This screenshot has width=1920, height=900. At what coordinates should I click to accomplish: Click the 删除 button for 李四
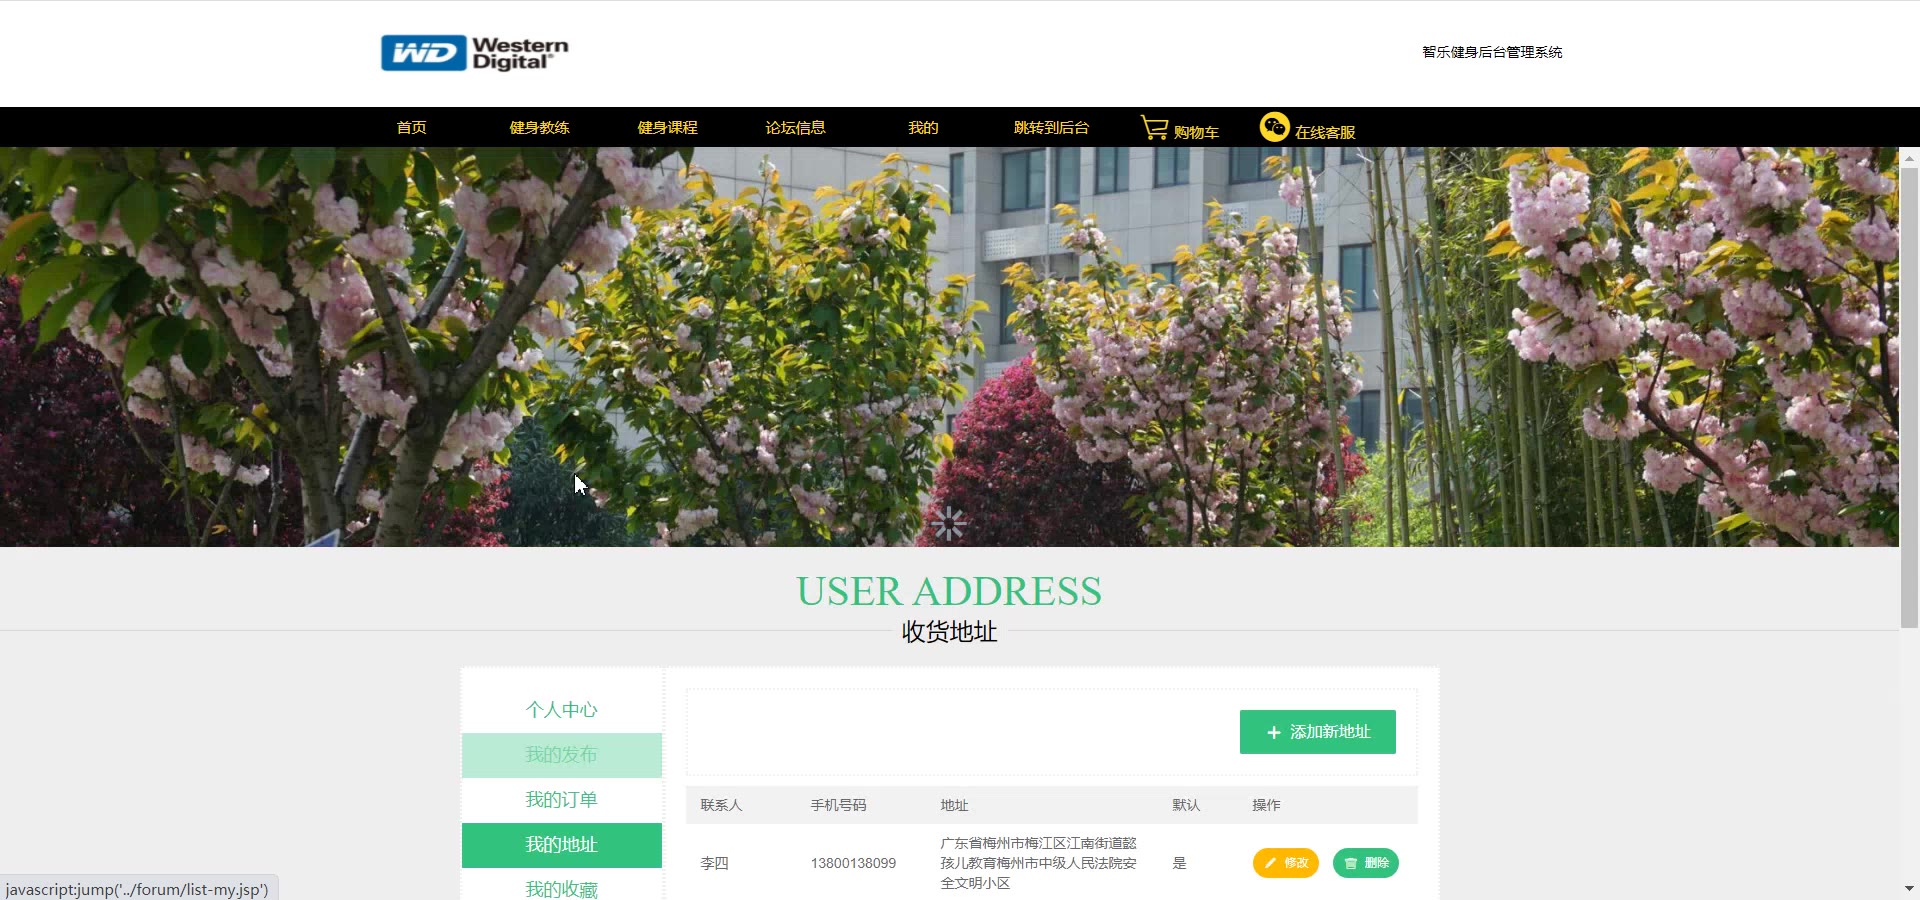[1366, 863]
